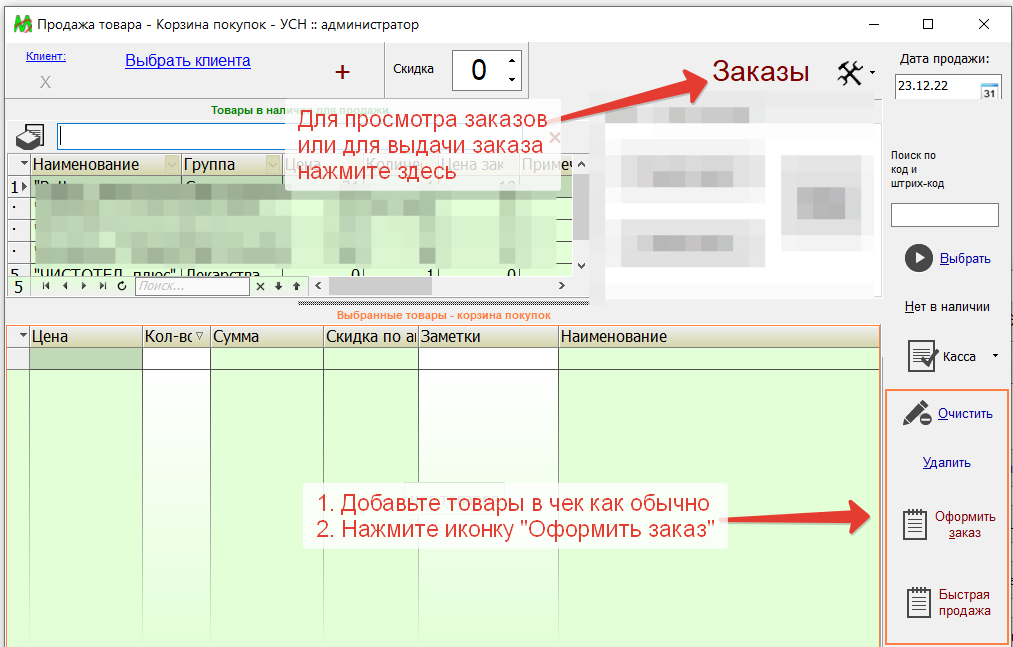Click the Клиент: link label

coord(46,56)
